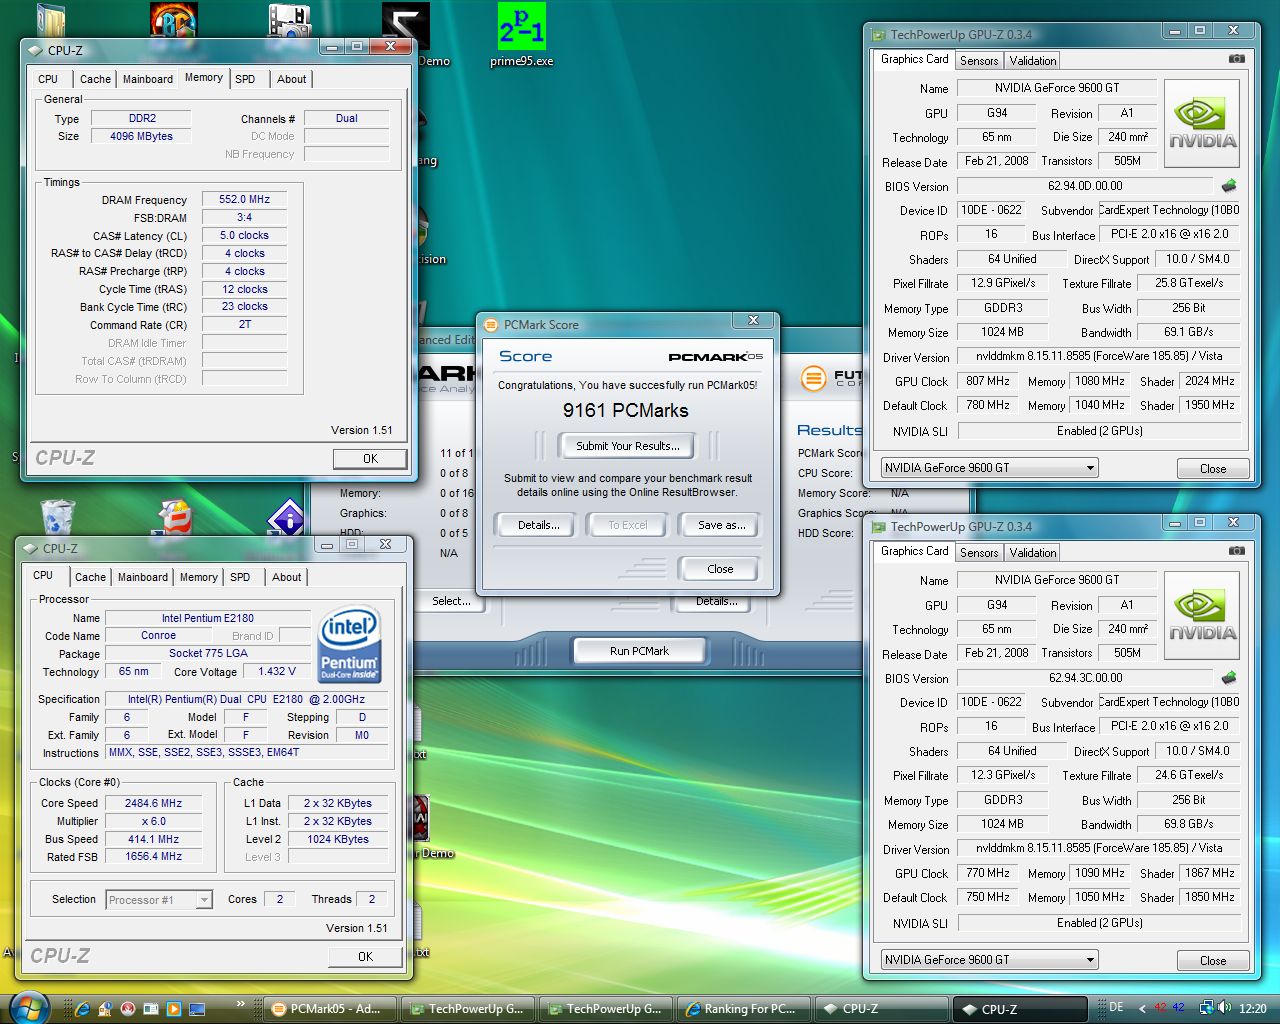Open Sensors tab in top GPU-Z window
The height and width of the screenshot is (1024, 1280).
(979, 61)
